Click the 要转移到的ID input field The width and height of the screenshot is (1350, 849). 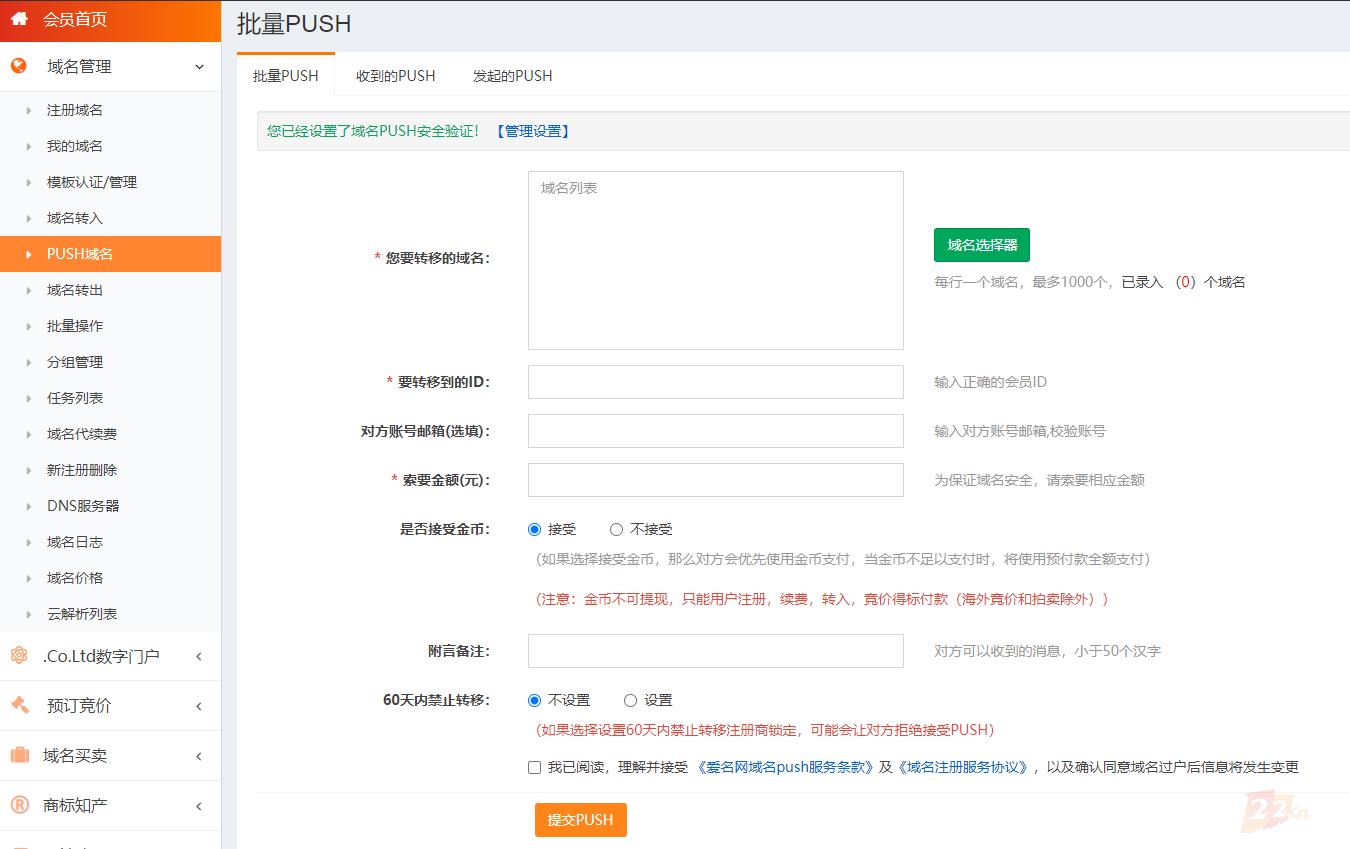[x=715, y=382]
